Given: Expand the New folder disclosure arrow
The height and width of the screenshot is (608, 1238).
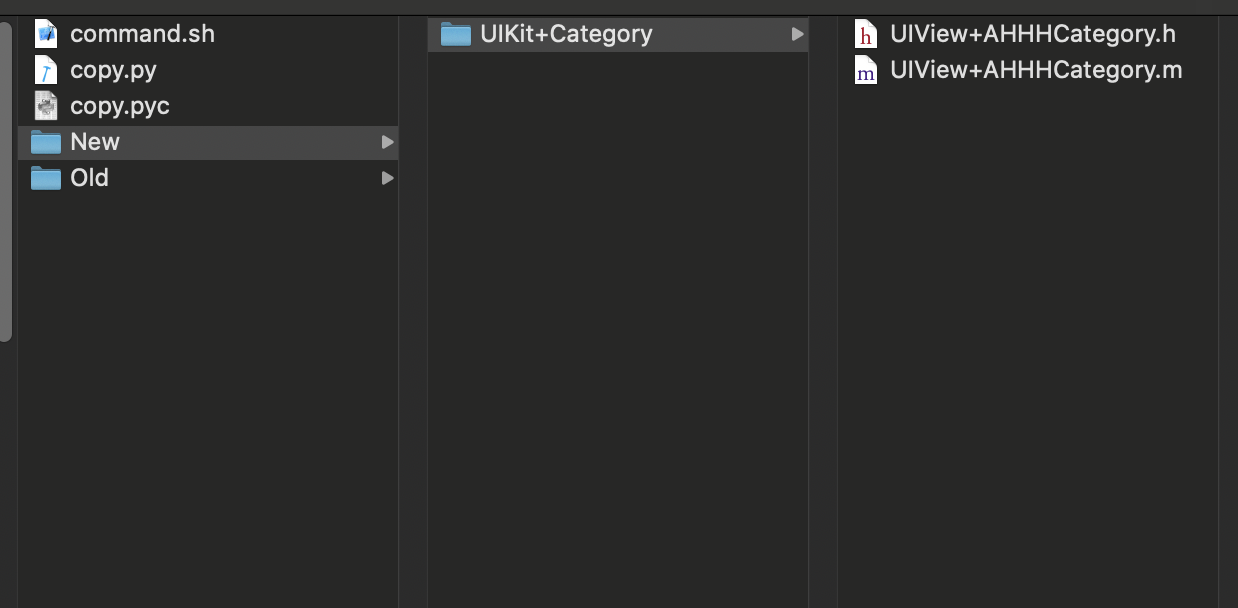Looking at the screenshot, I should coord(387,142).
